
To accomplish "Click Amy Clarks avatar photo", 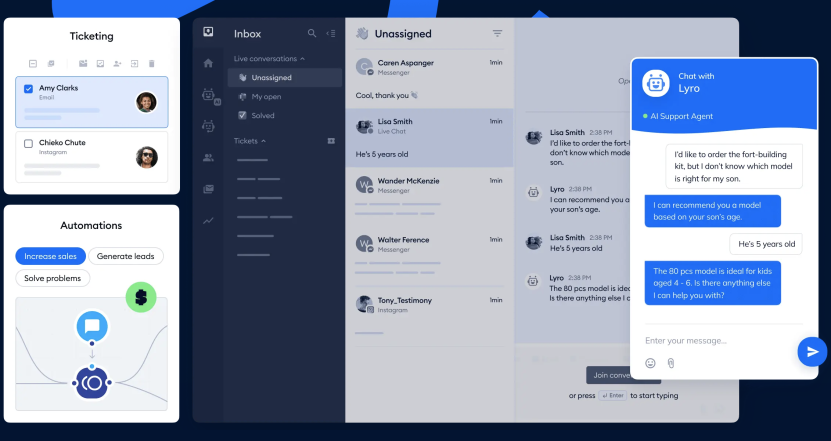I will (x=146, y=102).
